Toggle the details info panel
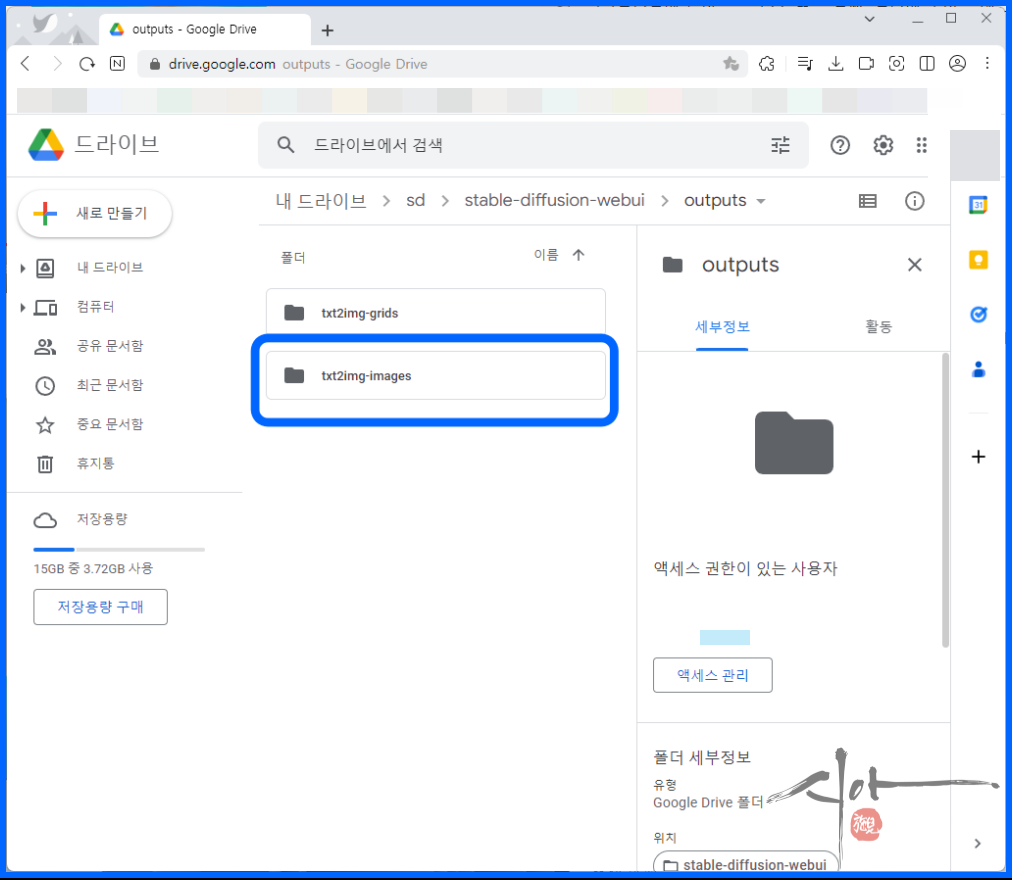Screen dimensions: 1012x880 tap(915, 201)
